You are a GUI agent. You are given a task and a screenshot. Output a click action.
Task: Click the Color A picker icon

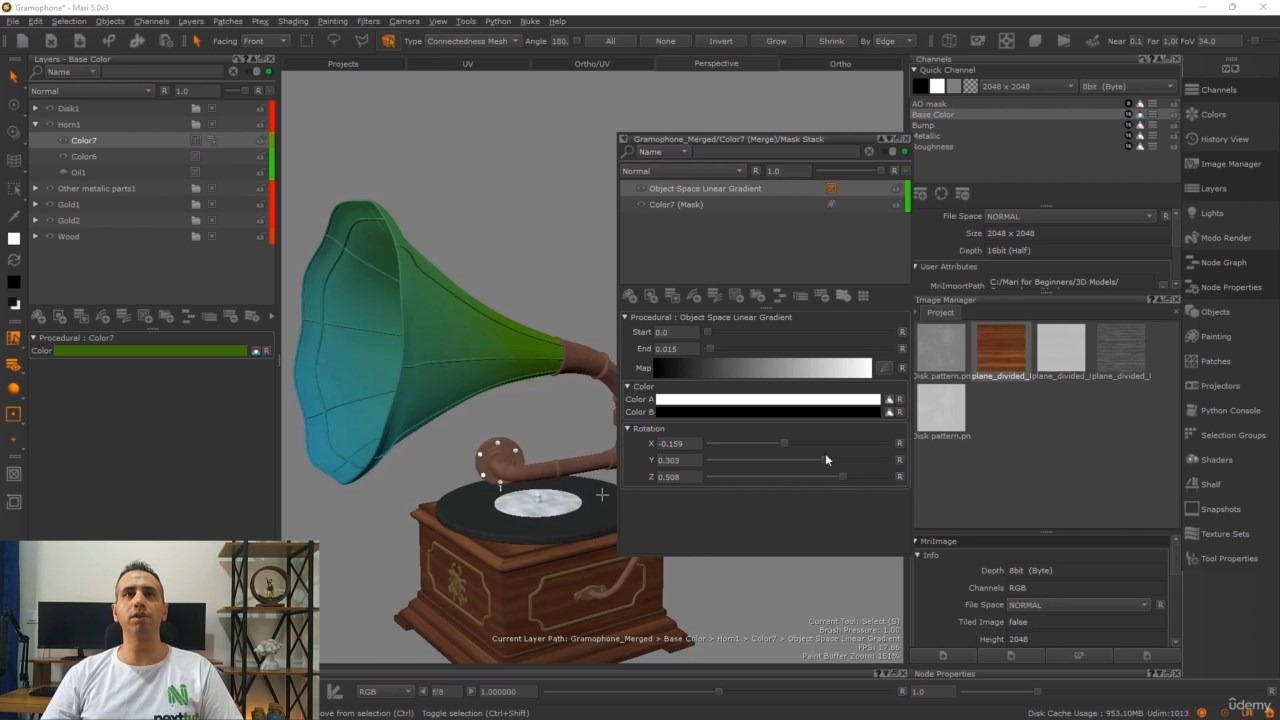point(889,400)
